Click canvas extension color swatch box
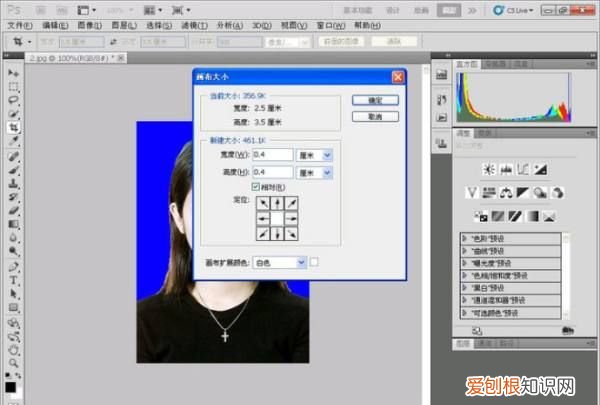600x405 pixels. click(314, 262)
